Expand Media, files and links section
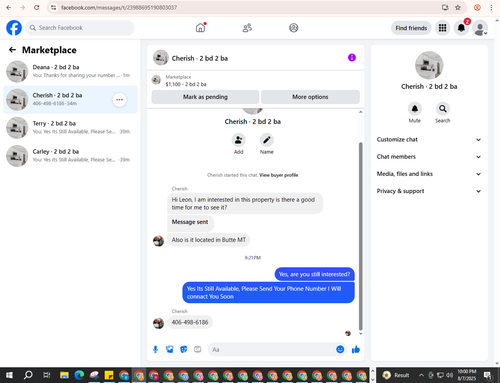This screenshot has height=383, width=500. click(429, 174)
